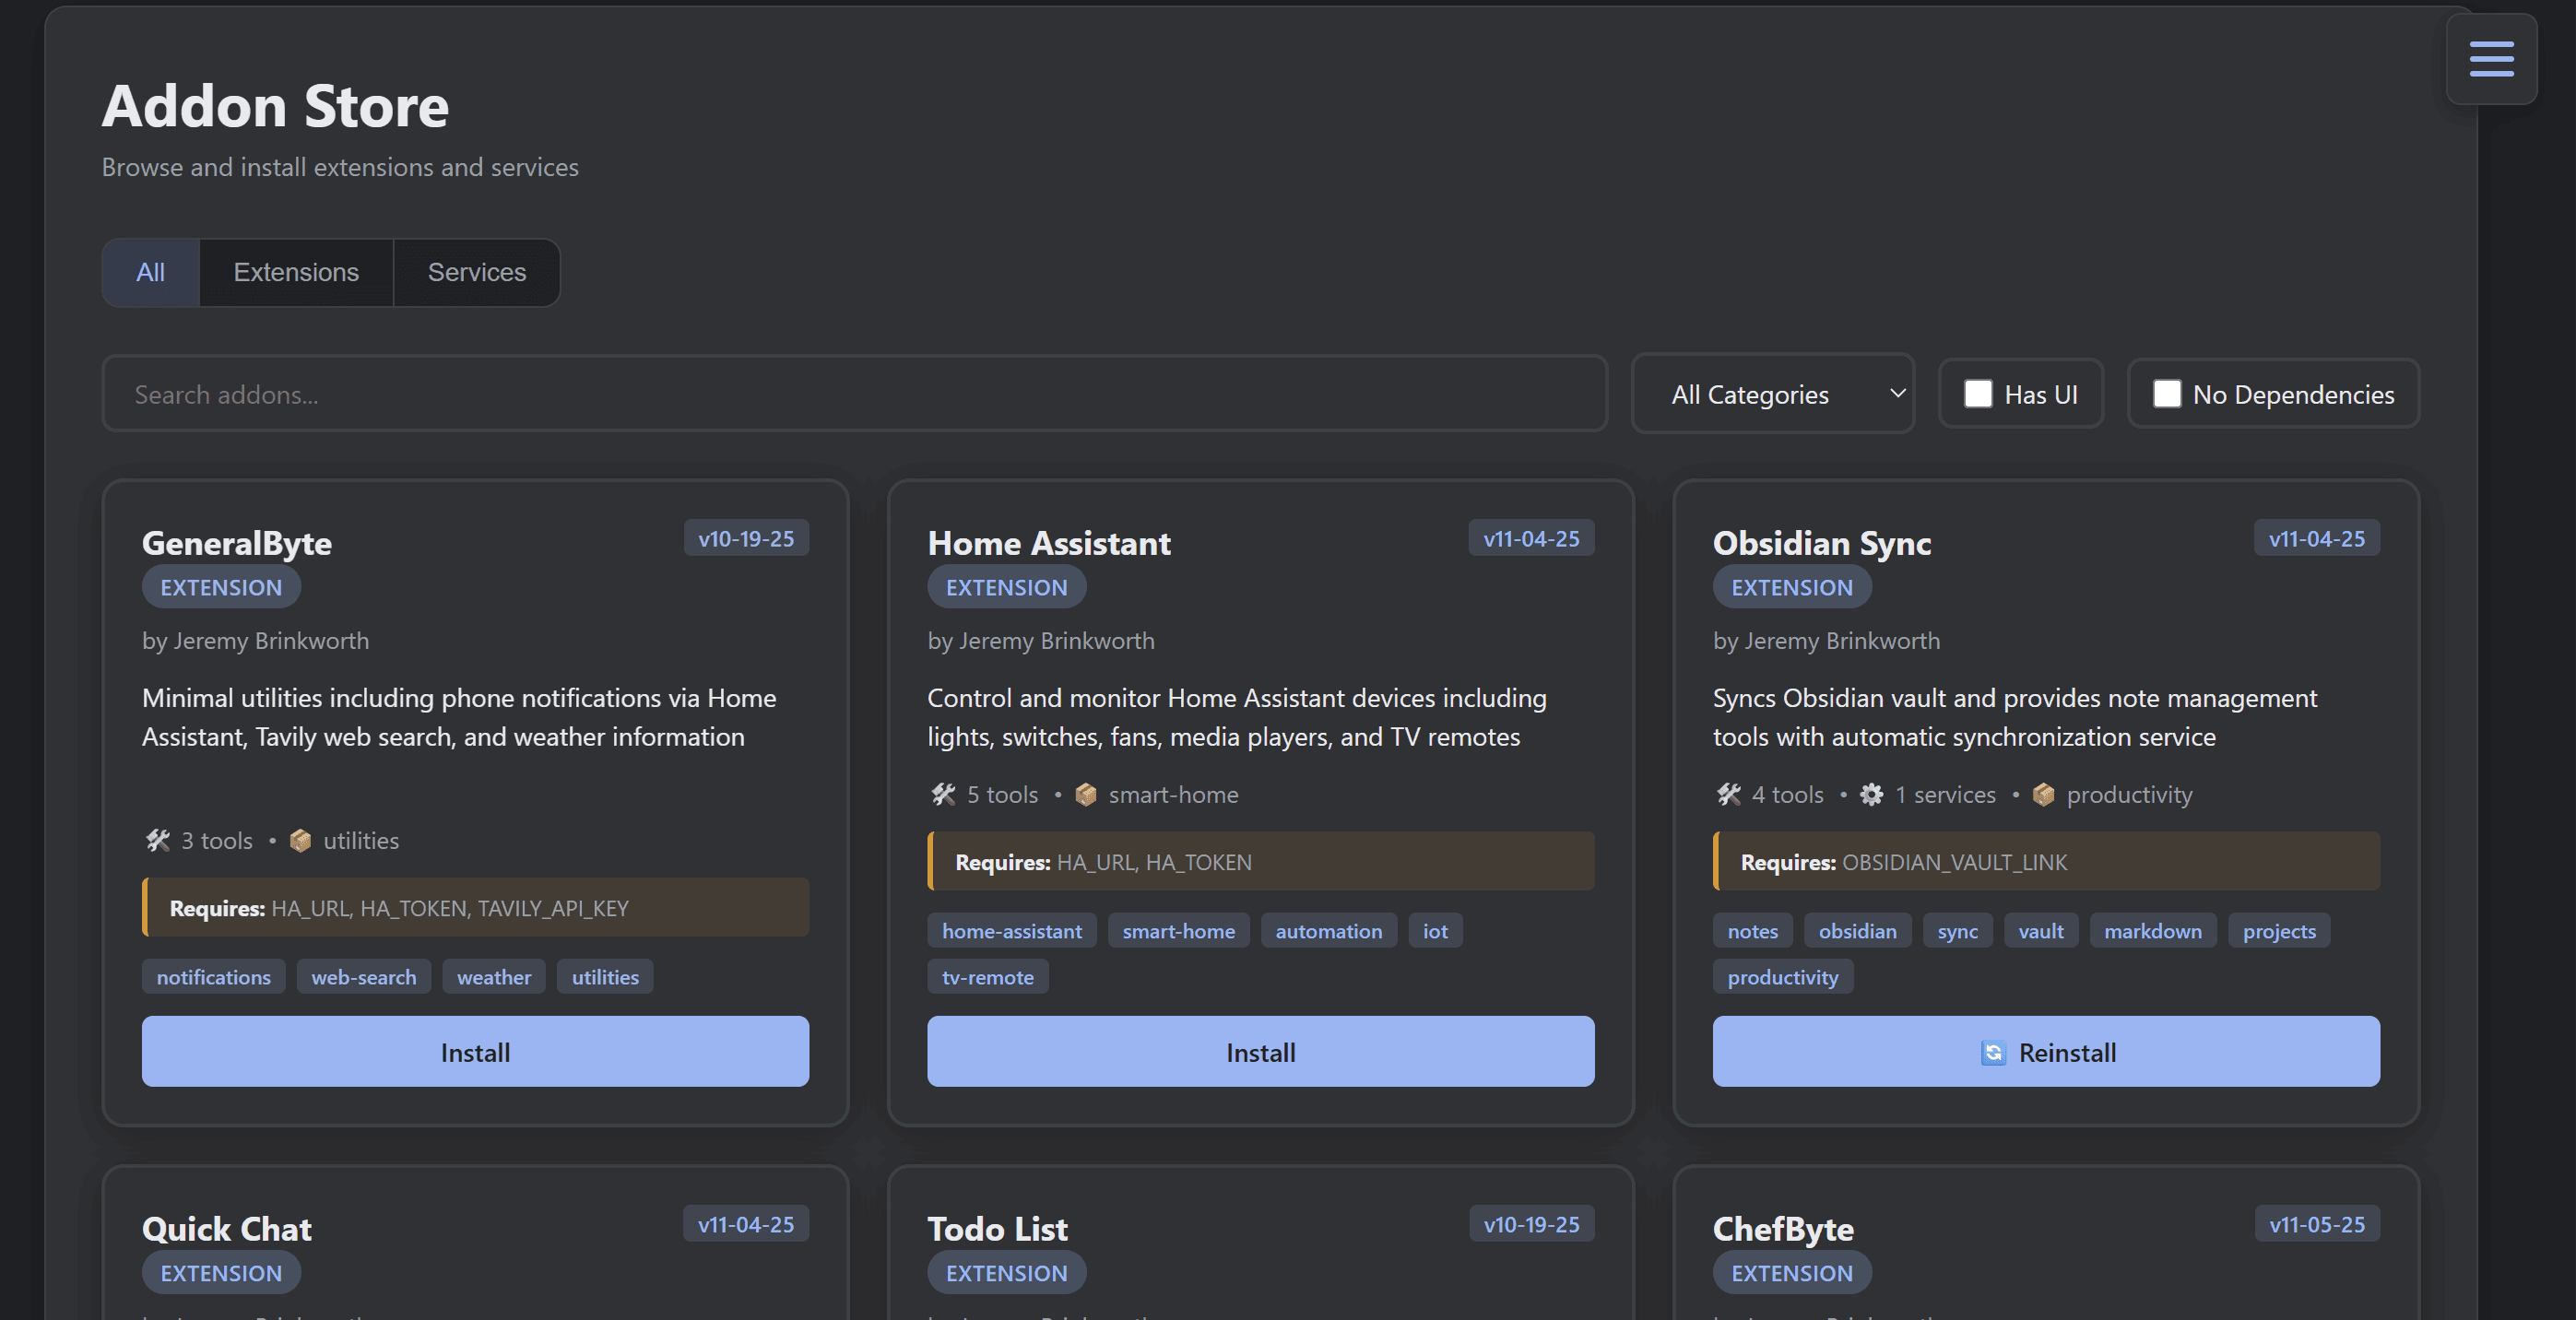Switch to the Extensions tab
This screenshot has width=2576, height=1320.
coord(296,273)
